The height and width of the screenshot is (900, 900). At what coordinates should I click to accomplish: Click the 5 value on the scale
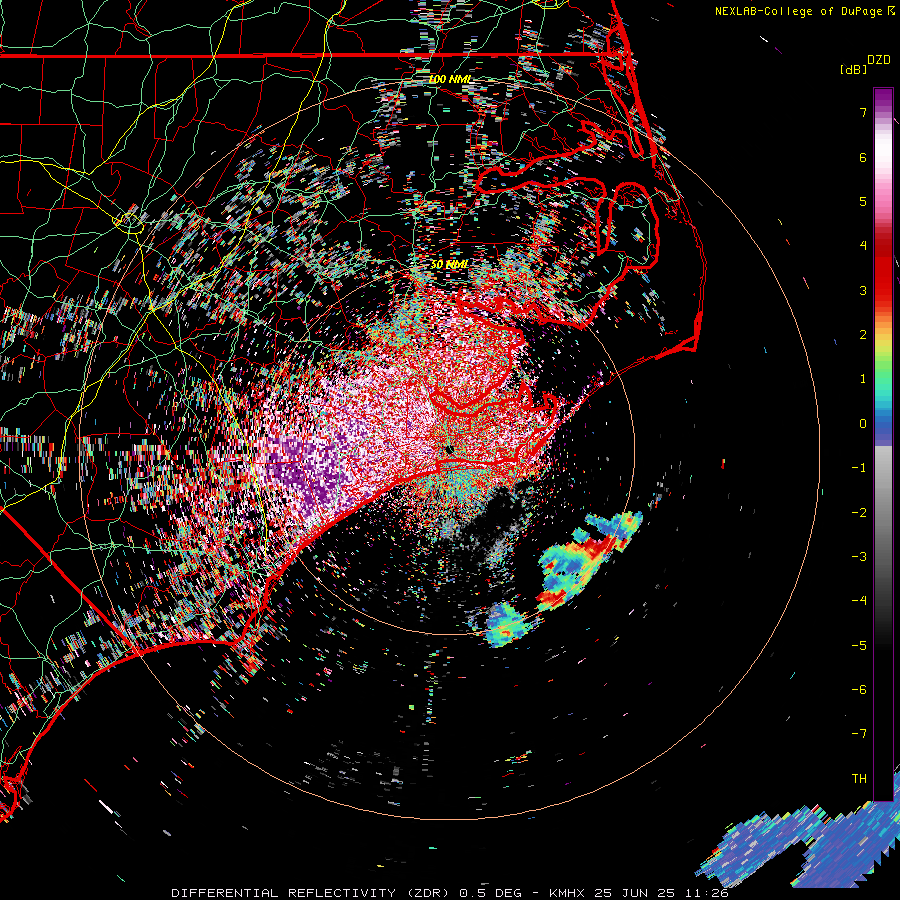click(x=863, y=201)
